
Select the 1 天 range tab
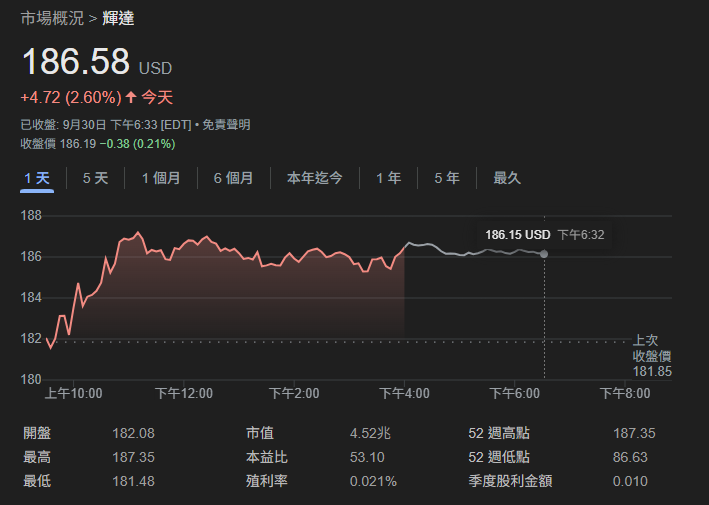point(37,178)
